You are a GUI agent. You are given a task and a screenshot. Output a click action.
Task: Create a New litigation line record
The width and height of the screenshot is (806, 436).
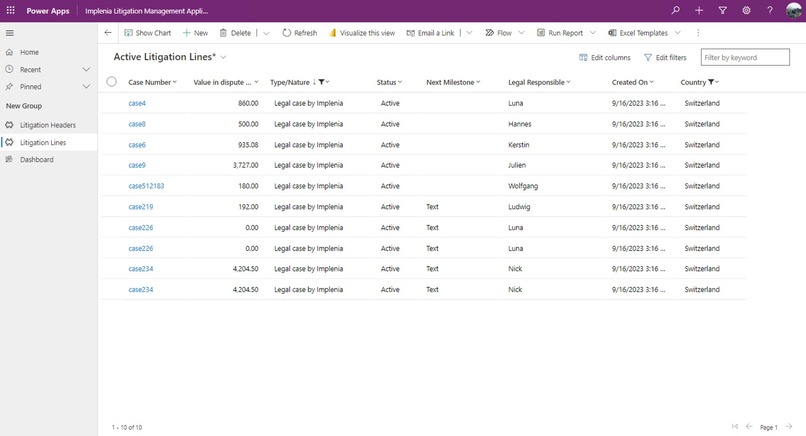(x=195, y=33)
